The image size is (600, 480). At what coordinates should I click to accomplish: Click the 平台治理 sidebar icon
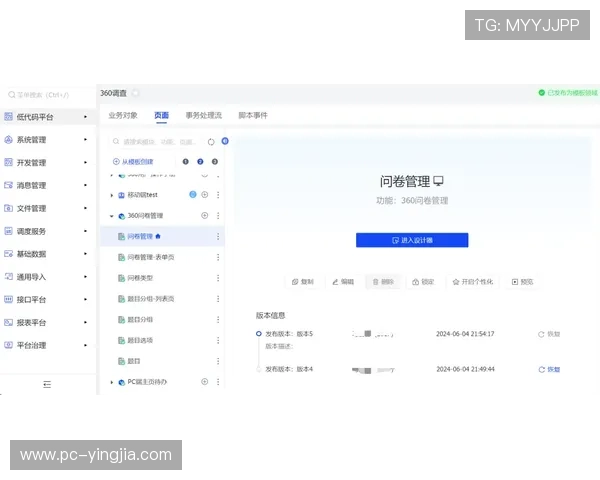coord(8,345)
